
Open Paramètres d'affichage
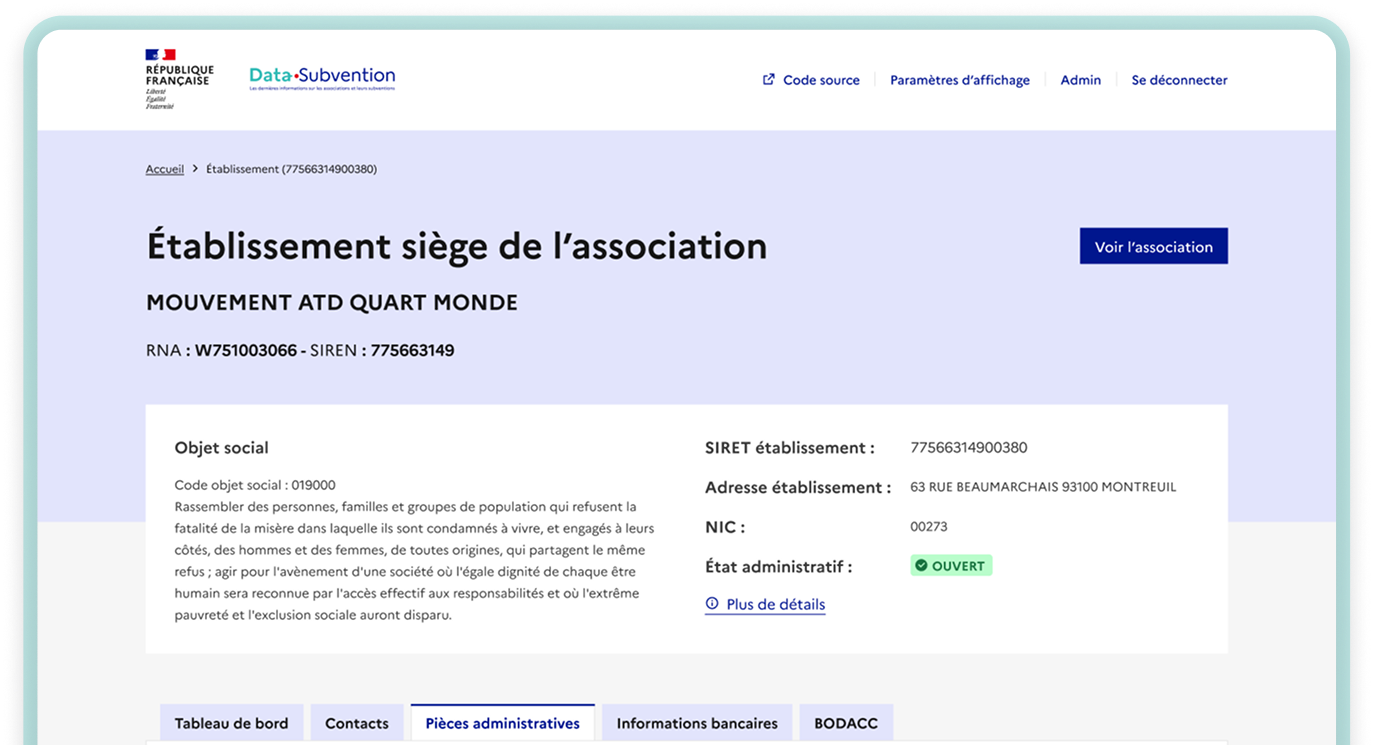959,80
